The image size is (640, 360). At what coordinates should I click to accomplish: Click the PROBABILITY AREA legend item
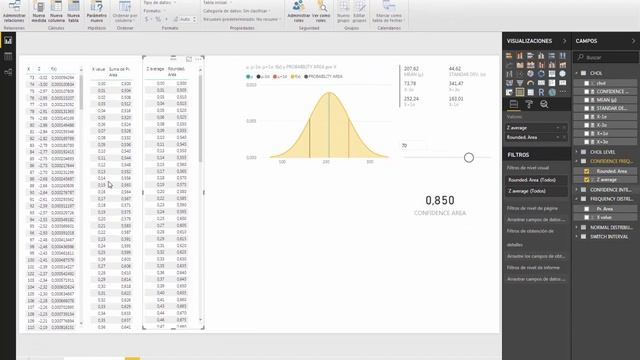[323, 77]
